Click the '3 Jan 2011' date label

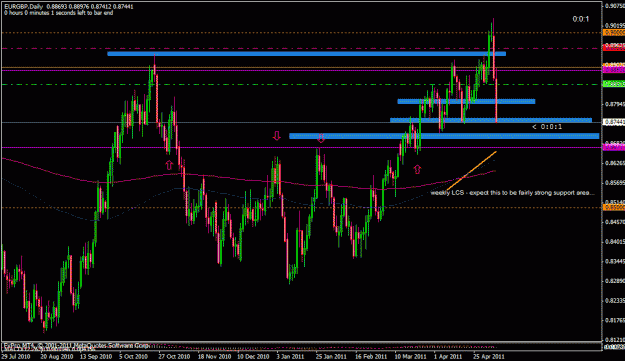point(290,357)
